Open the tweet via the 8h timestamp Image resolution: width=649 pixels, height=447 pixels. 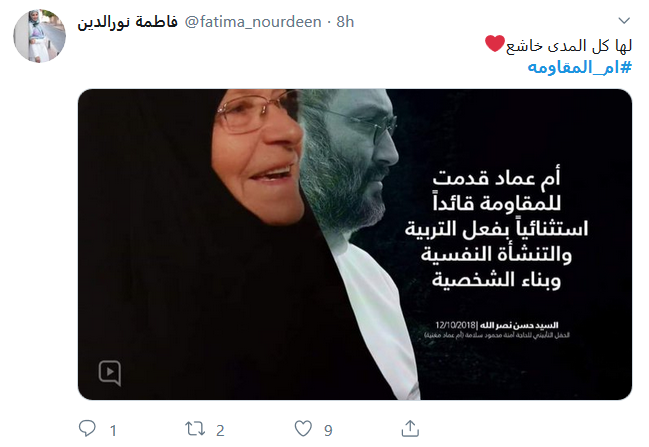coord(345,22)
